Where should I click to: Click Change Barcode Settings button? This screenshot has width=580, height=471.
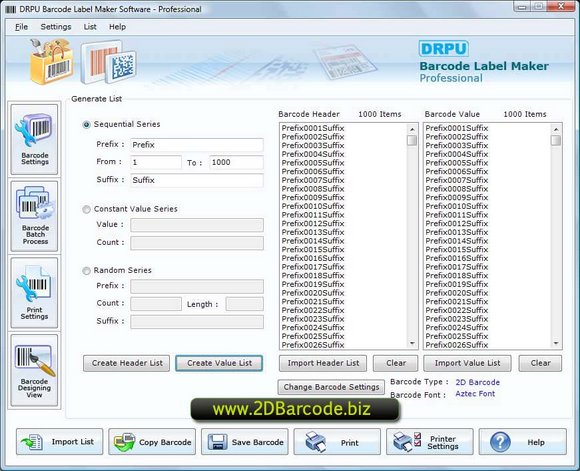[331, 387]
